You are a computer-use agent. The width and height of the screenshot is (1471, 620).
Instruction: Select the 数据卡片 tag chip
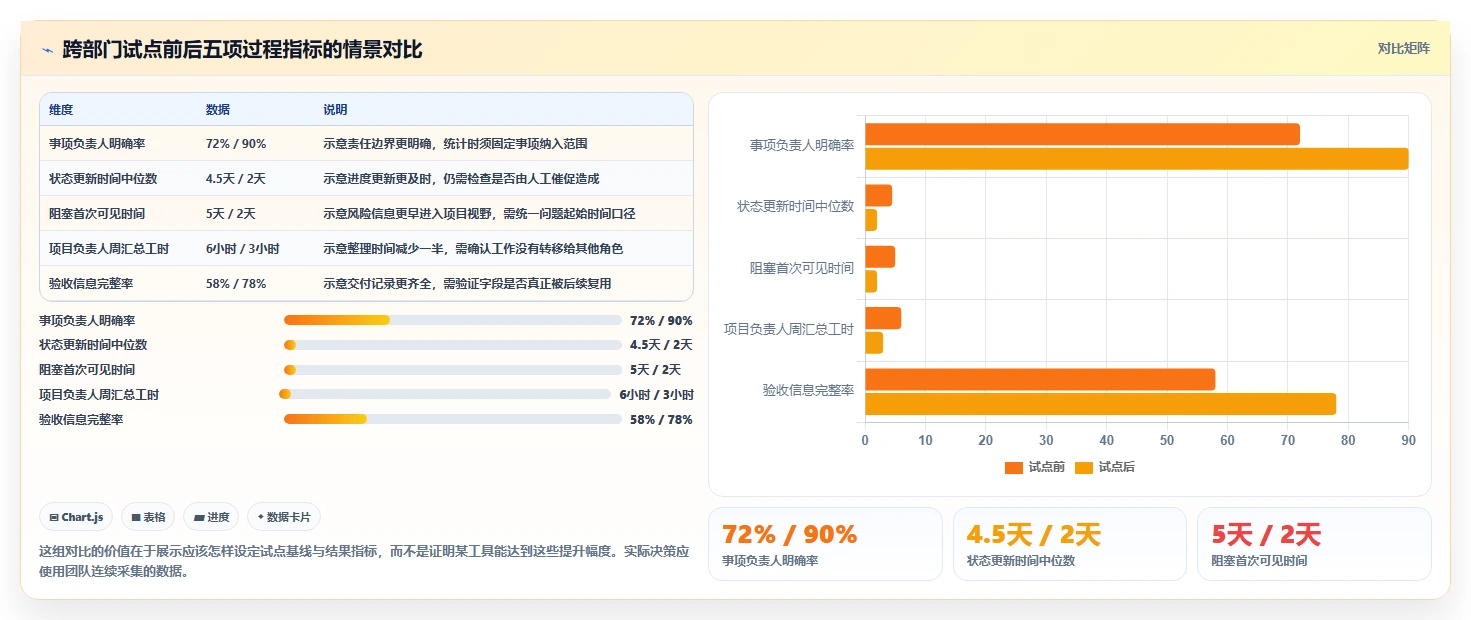click(x=284, y=517)
